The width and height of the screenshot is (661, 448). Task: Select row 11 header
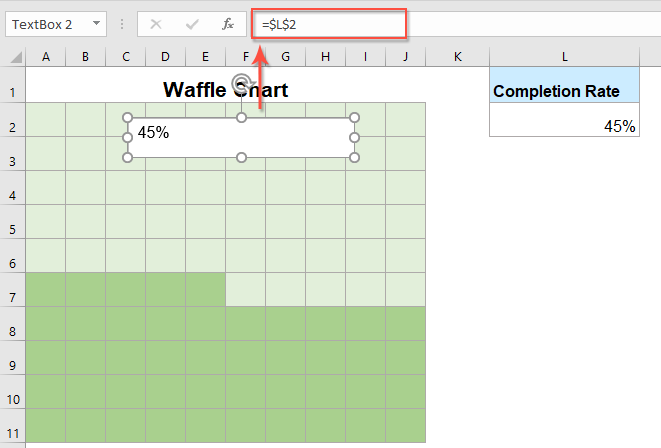point(12,425)
